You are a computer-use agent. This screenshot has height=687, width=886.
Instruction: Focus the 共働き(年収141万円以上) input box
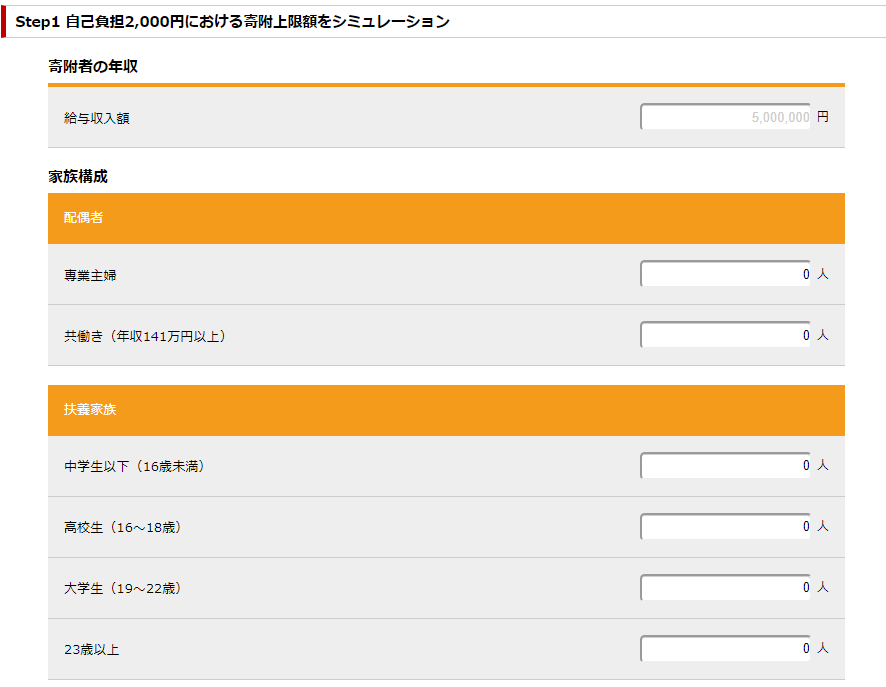(x=725, y=335)
